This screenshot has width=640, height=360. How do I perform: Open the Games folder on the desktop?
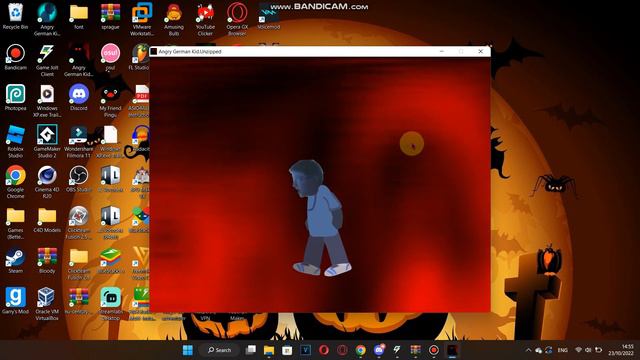(x=16, y=222)
